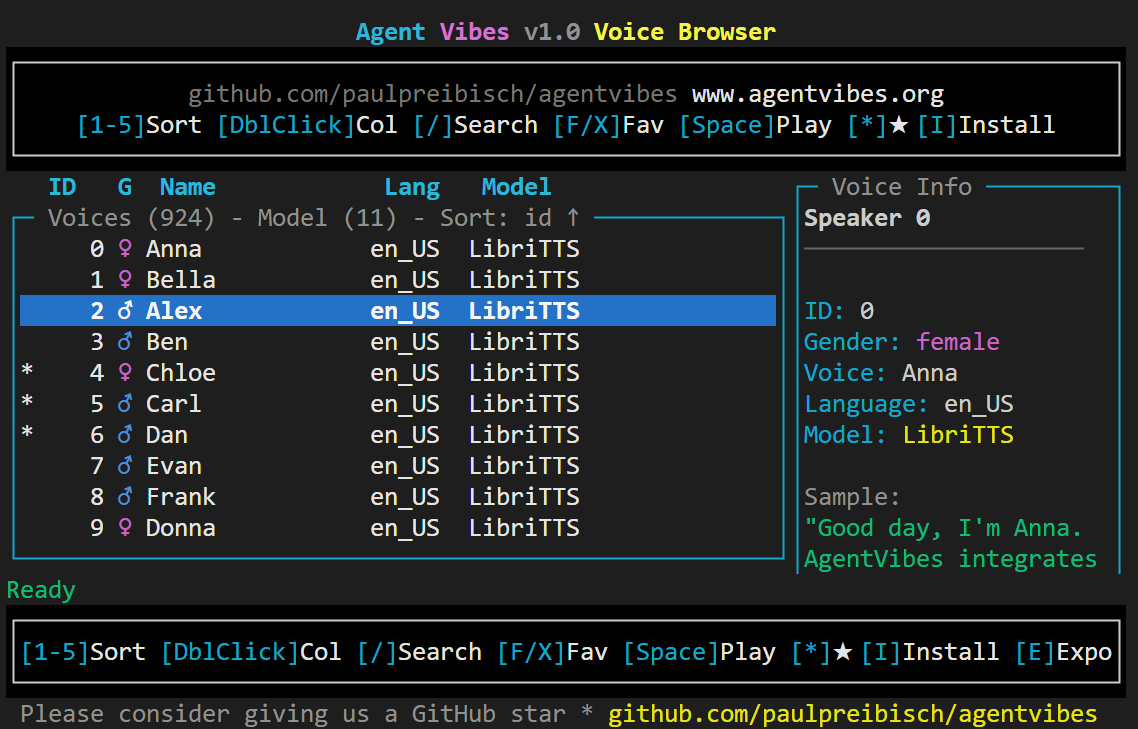
Task: Click [/]Search in the bottom shortcut bar
Action: pos(420,652)
